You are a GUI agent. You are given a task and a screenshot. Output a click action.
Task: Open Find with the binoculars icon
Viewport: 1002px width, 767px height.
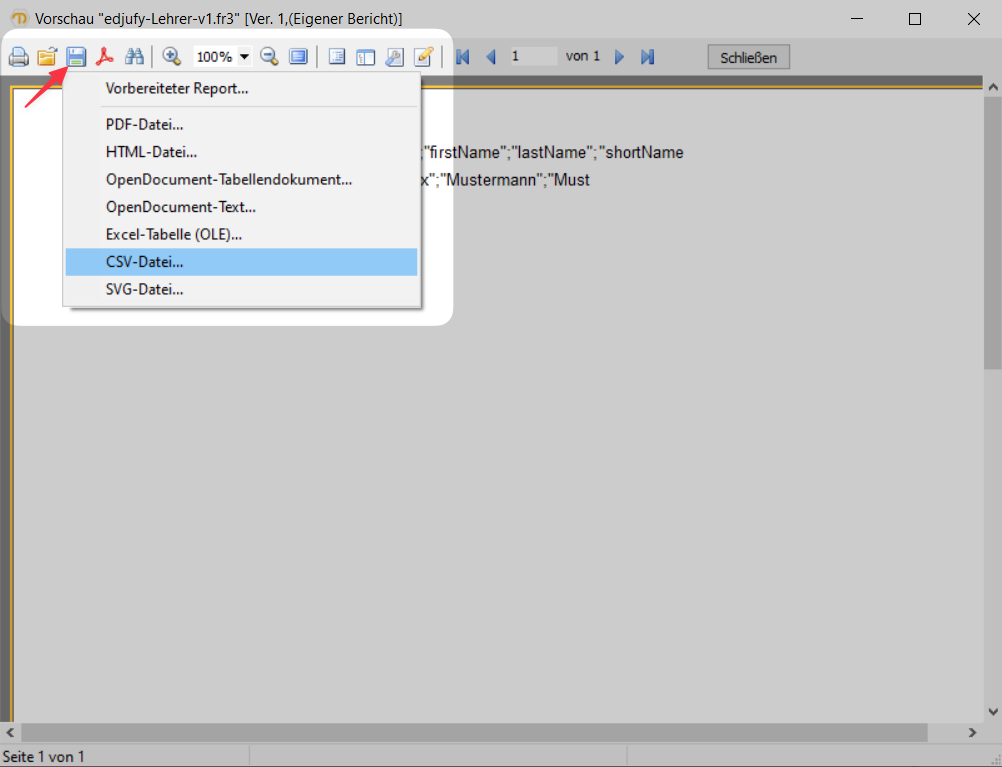pyautogui.click(x=134, y=56)
